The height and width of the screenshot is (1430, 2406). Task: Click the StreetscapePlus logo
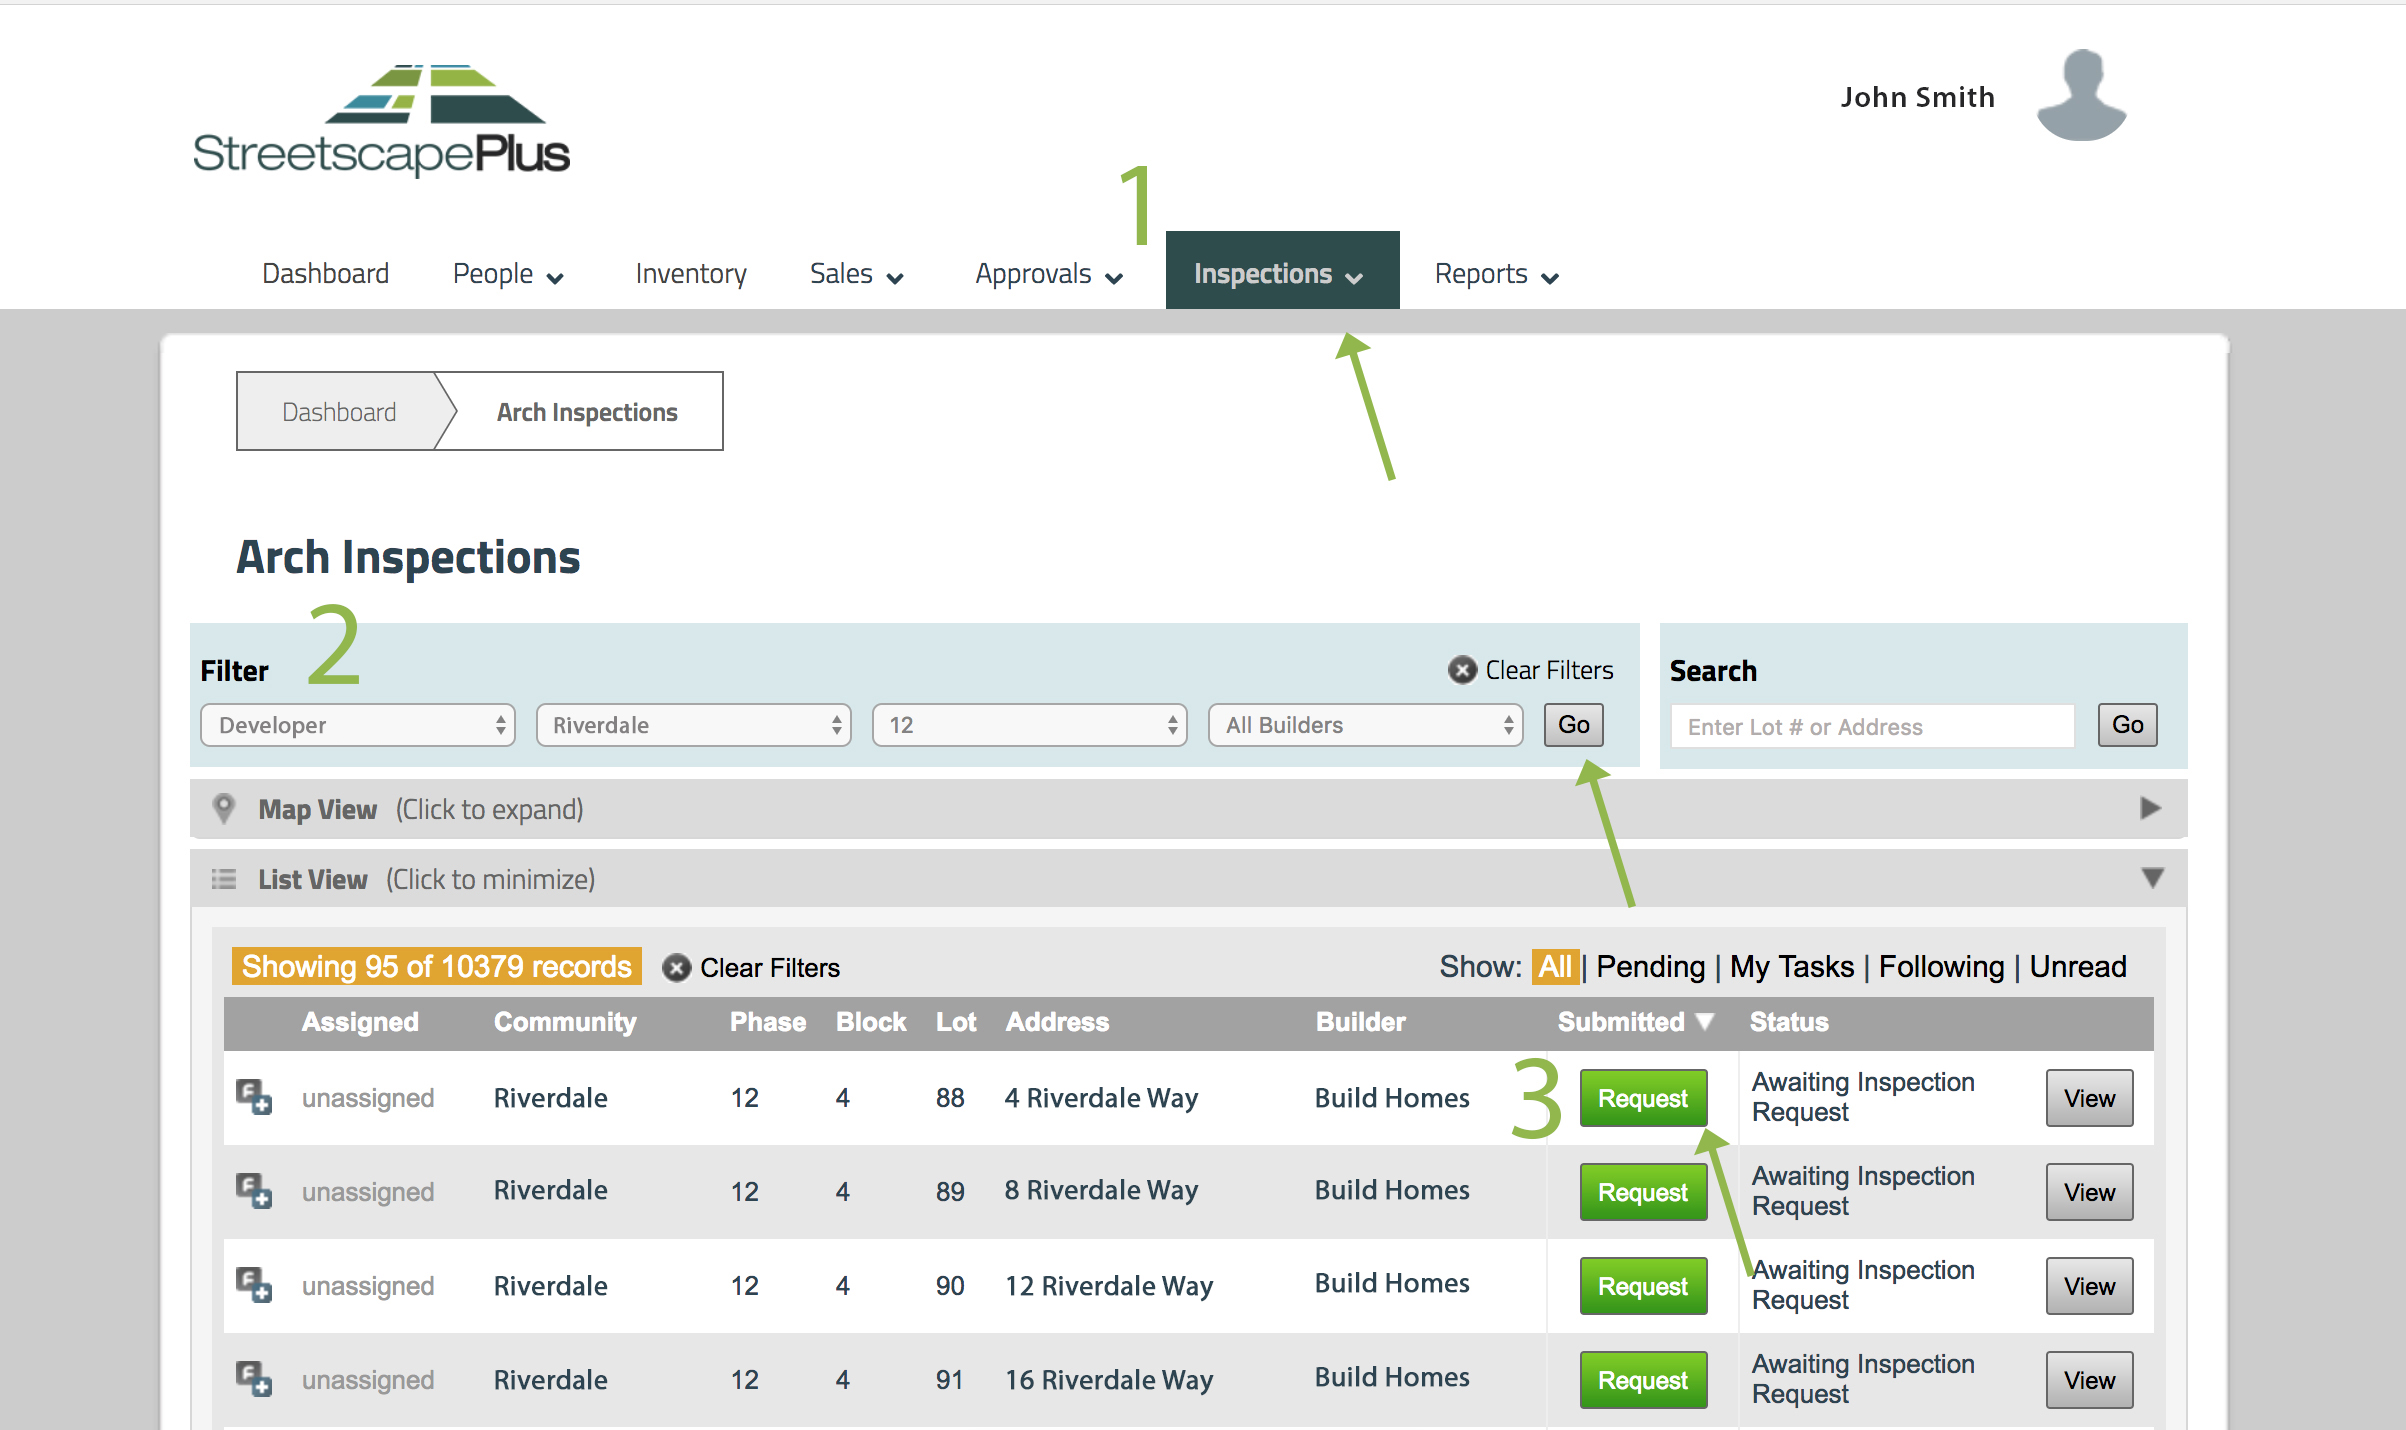pos(381,121)
